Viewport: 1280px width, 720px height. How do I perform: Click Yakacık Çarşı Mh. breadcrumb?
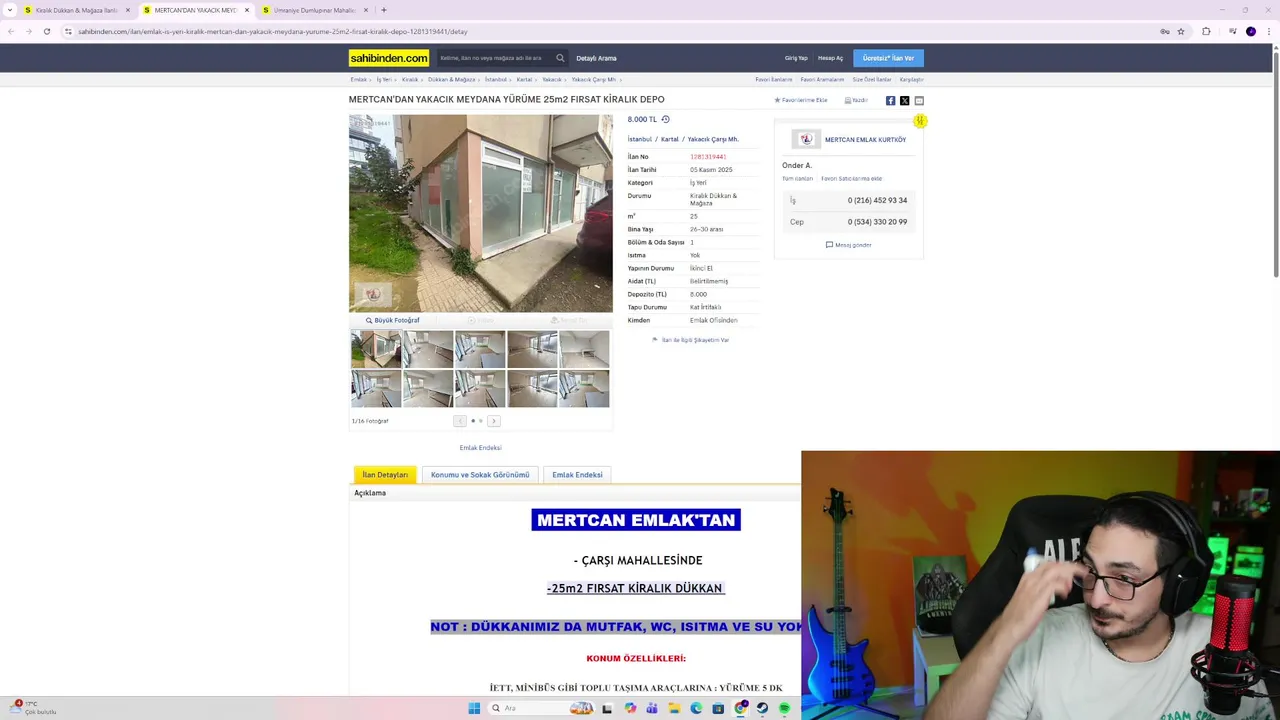pyautogui.click(x=593, y=79)
